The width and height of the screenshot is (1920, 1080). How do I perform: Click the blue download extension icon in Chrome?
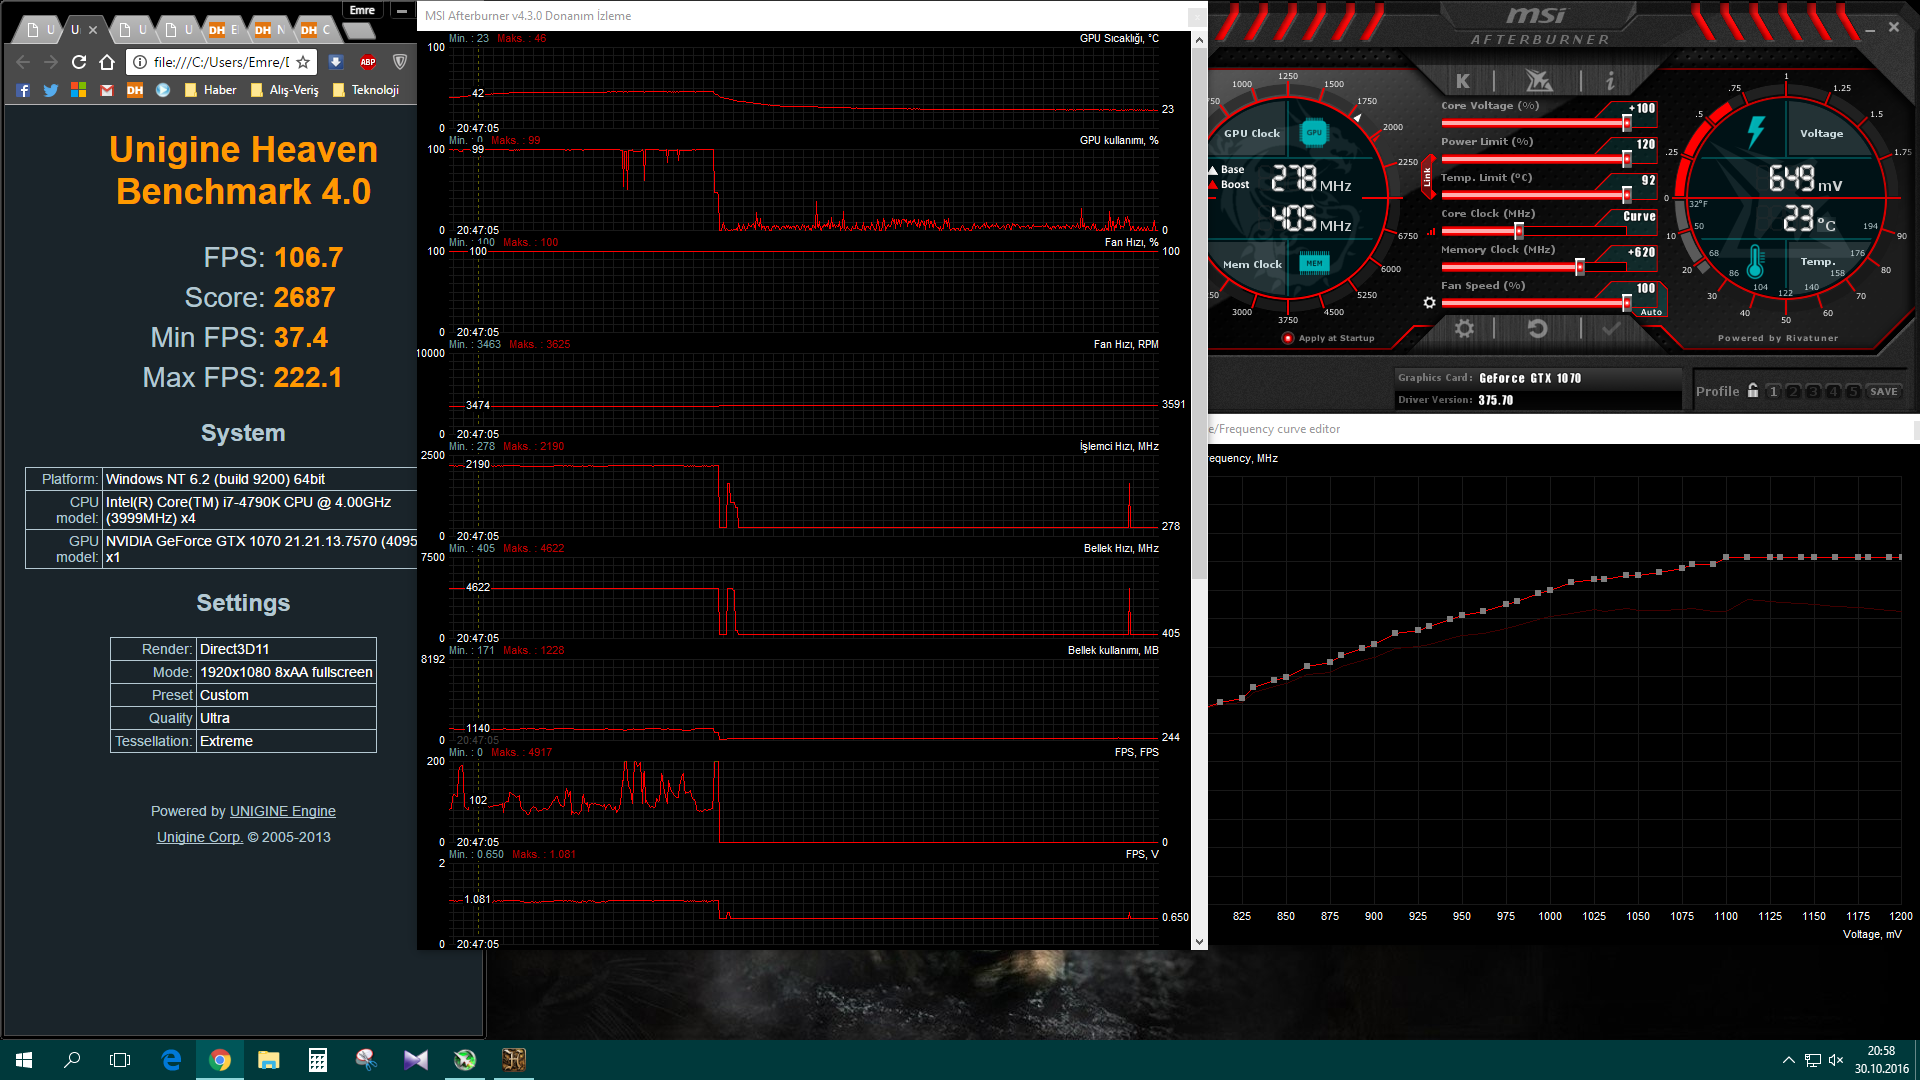(336, 62)
